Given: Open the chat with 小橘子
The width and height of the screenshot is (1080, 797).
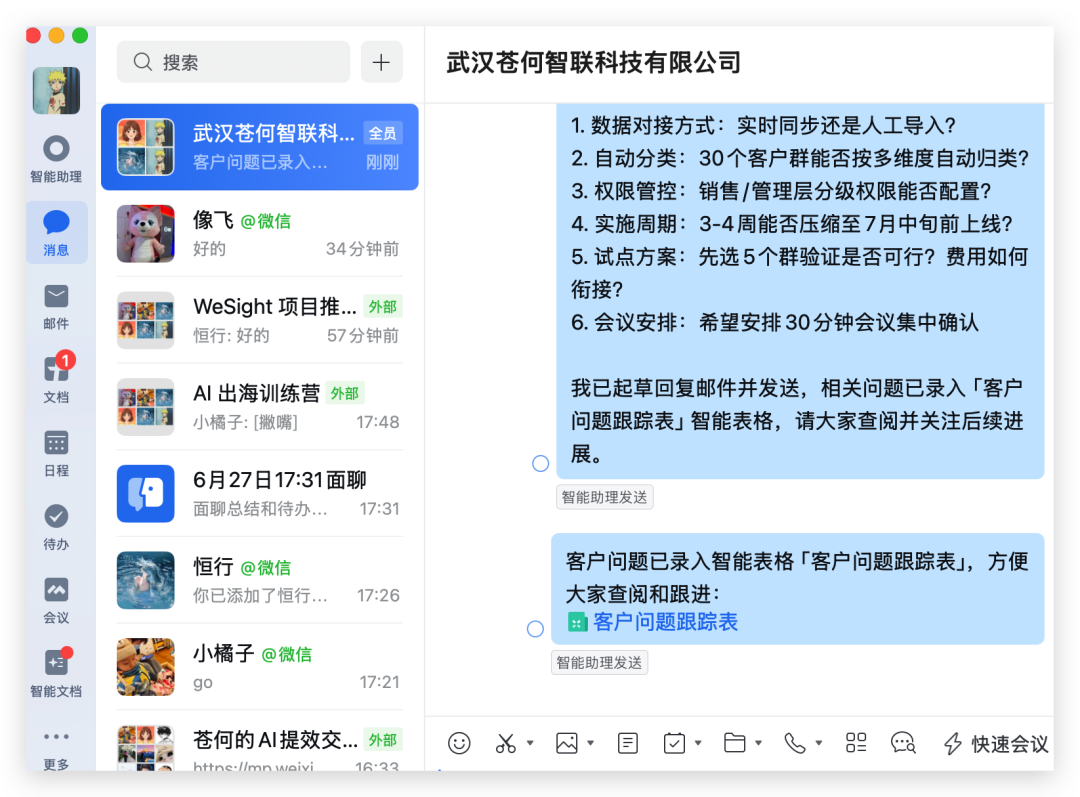Looking at the screenshot, I should [x=260, y=667].
